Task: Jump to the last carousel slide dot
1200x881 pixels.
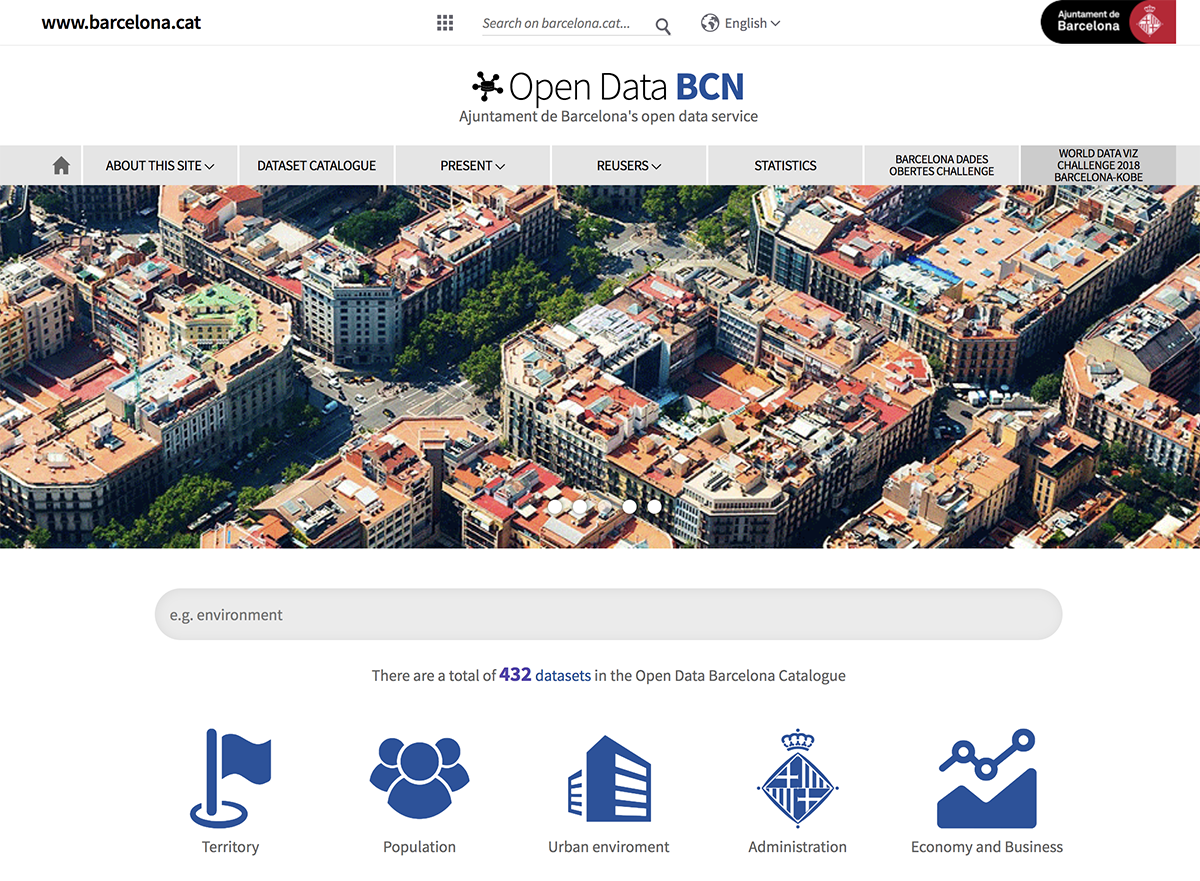Action: click(654, 507)
